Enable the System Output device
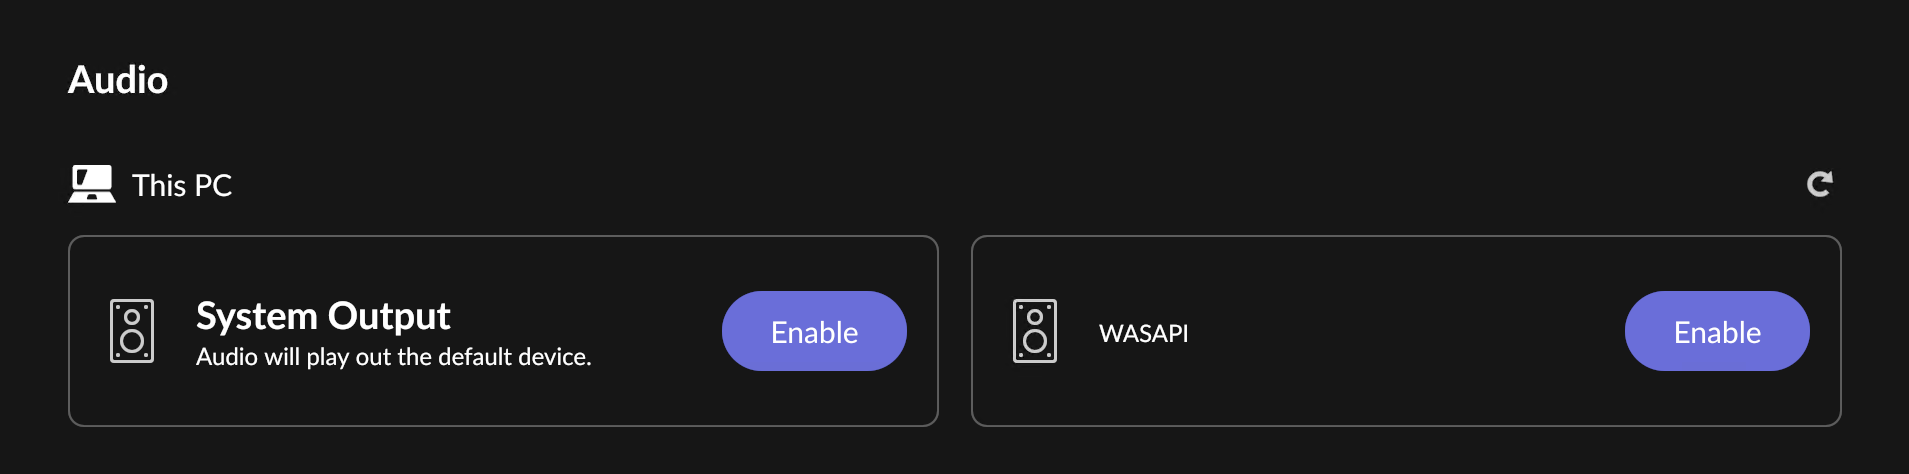Viewport: 1909px width, 474px height. point(814,331)
